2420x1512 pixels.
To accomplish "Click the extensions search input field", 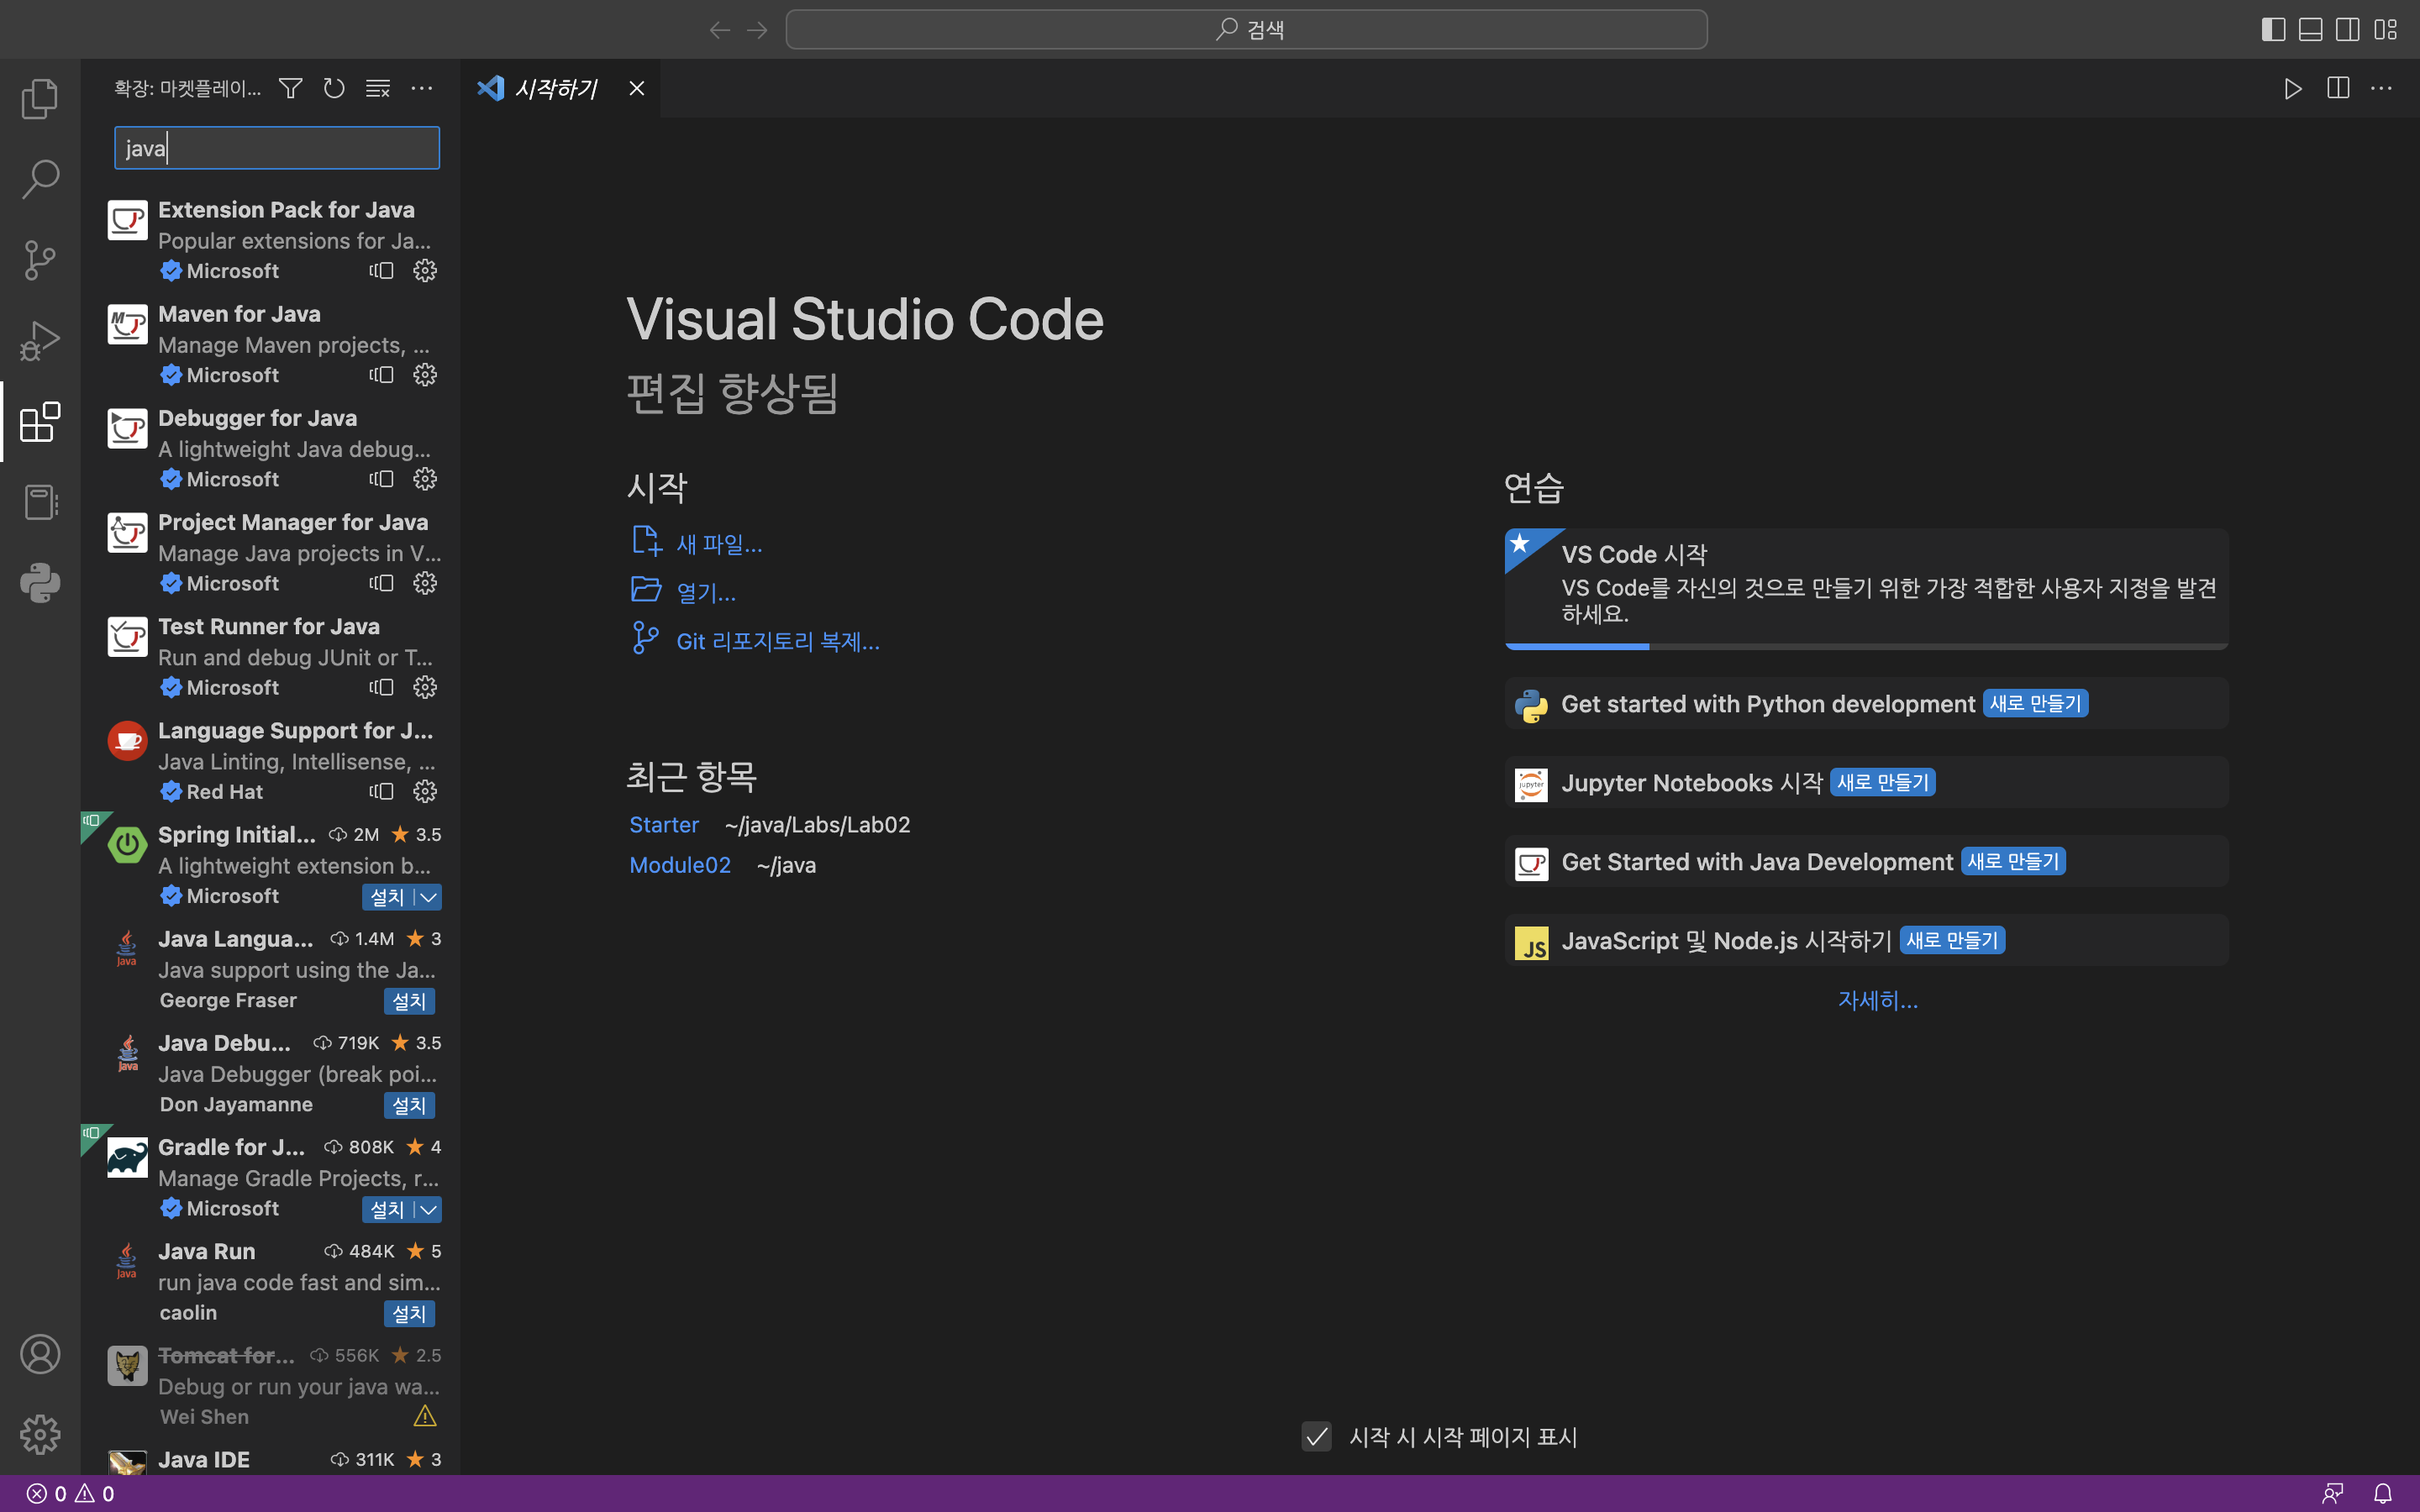I will click(277, 148).
